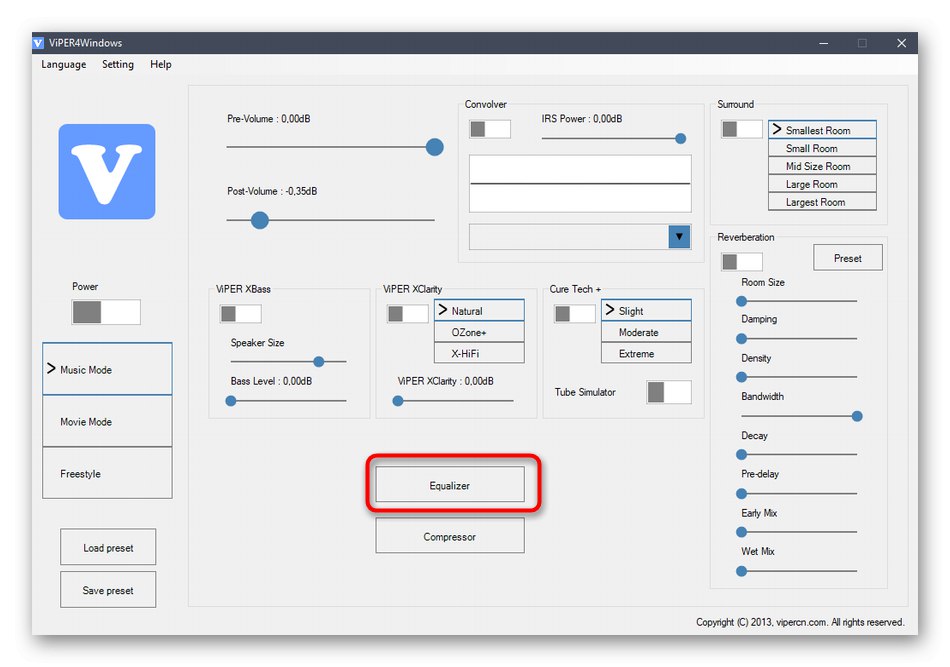This screenshot has height=667, width=950.
Task: Open the Convolver impulse response dropdown arrow
Action: 679,237
